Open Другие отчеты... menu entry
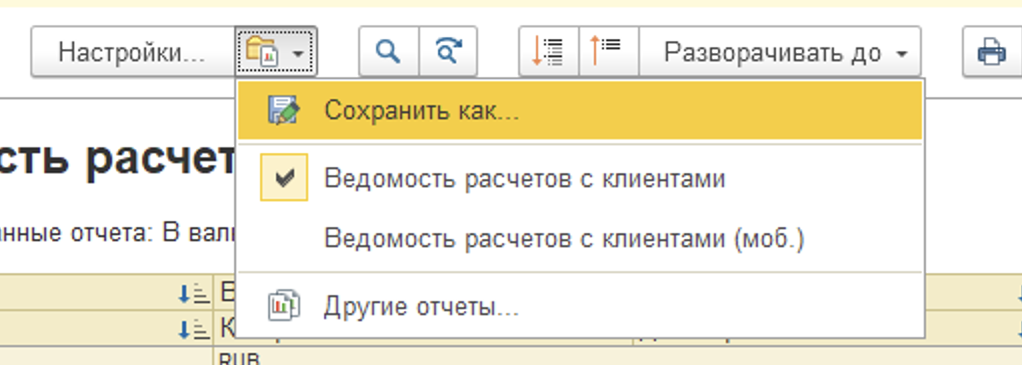 580,306
